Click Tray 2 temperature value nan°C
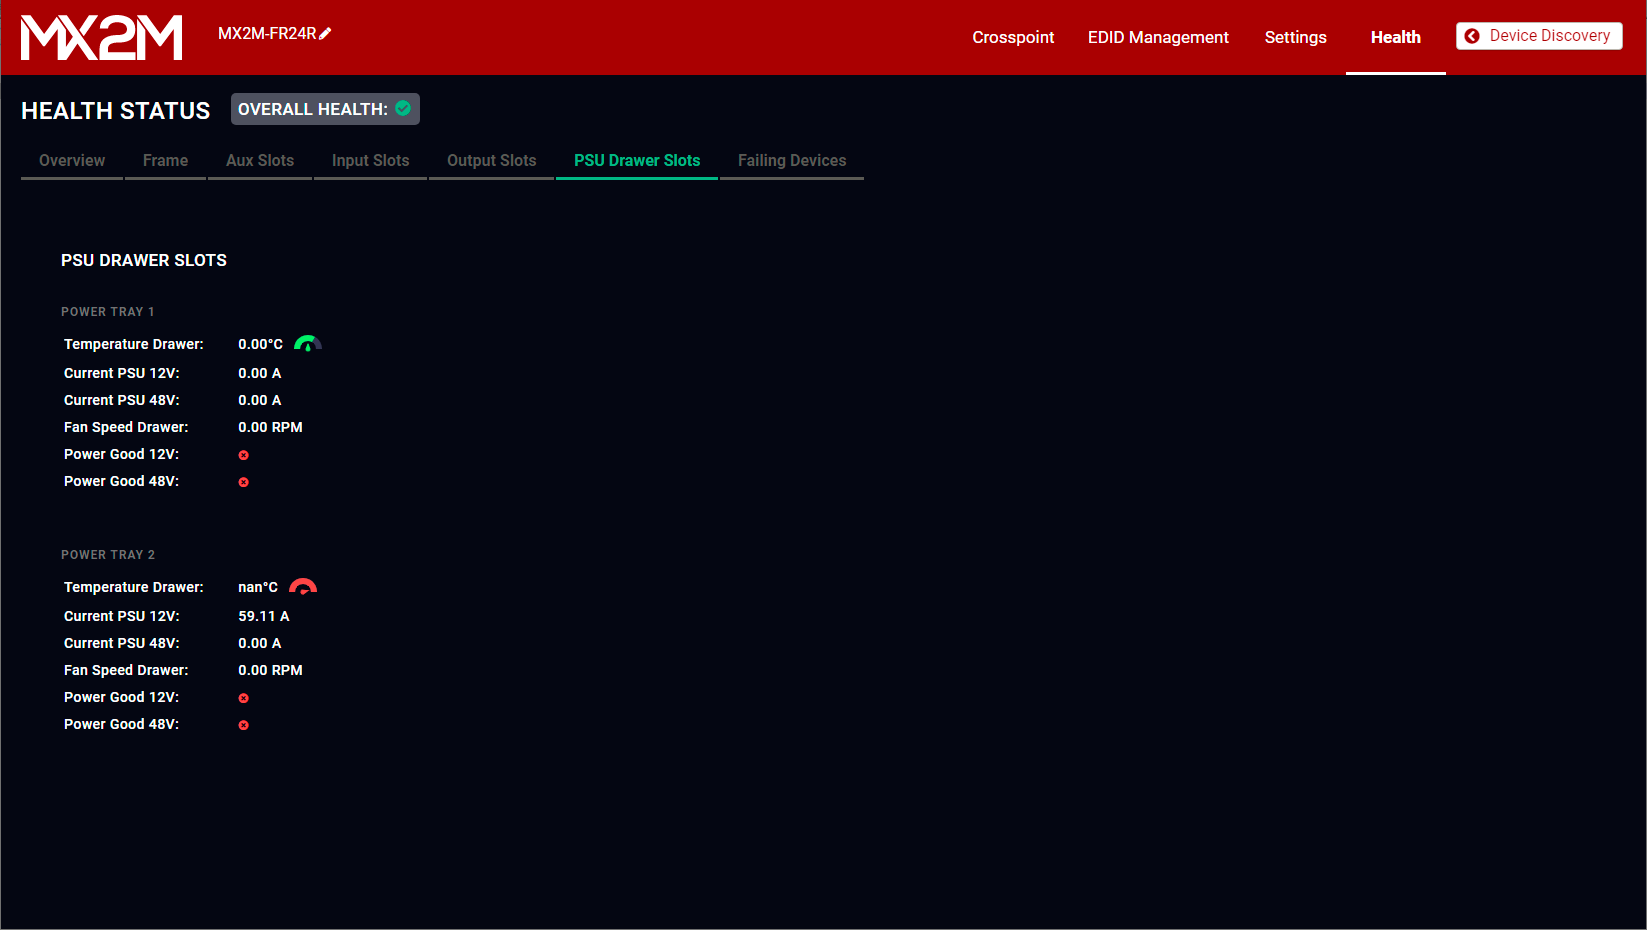Image resolution: width=1647 pixels, height=930 pixels. coord(258,587)
